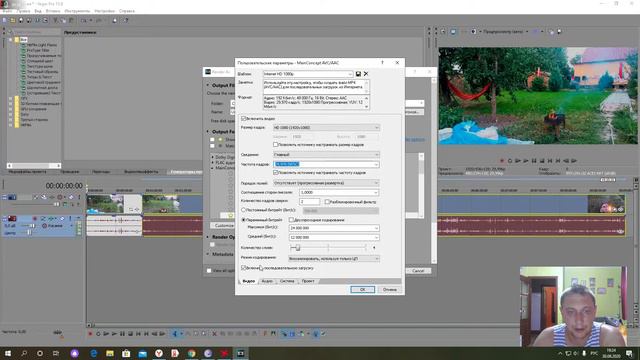Image resolution: width=640 pixels, height=360 pixels.
Task: Click the Количество слоев slider handle
Action: tap(298, 248)
